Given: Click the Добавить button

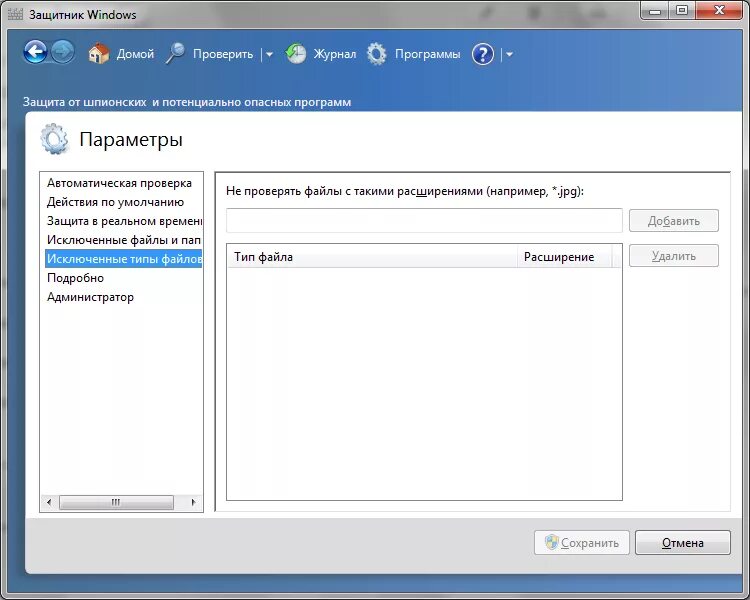Looking at the screenshot, I should coord(673,221).
